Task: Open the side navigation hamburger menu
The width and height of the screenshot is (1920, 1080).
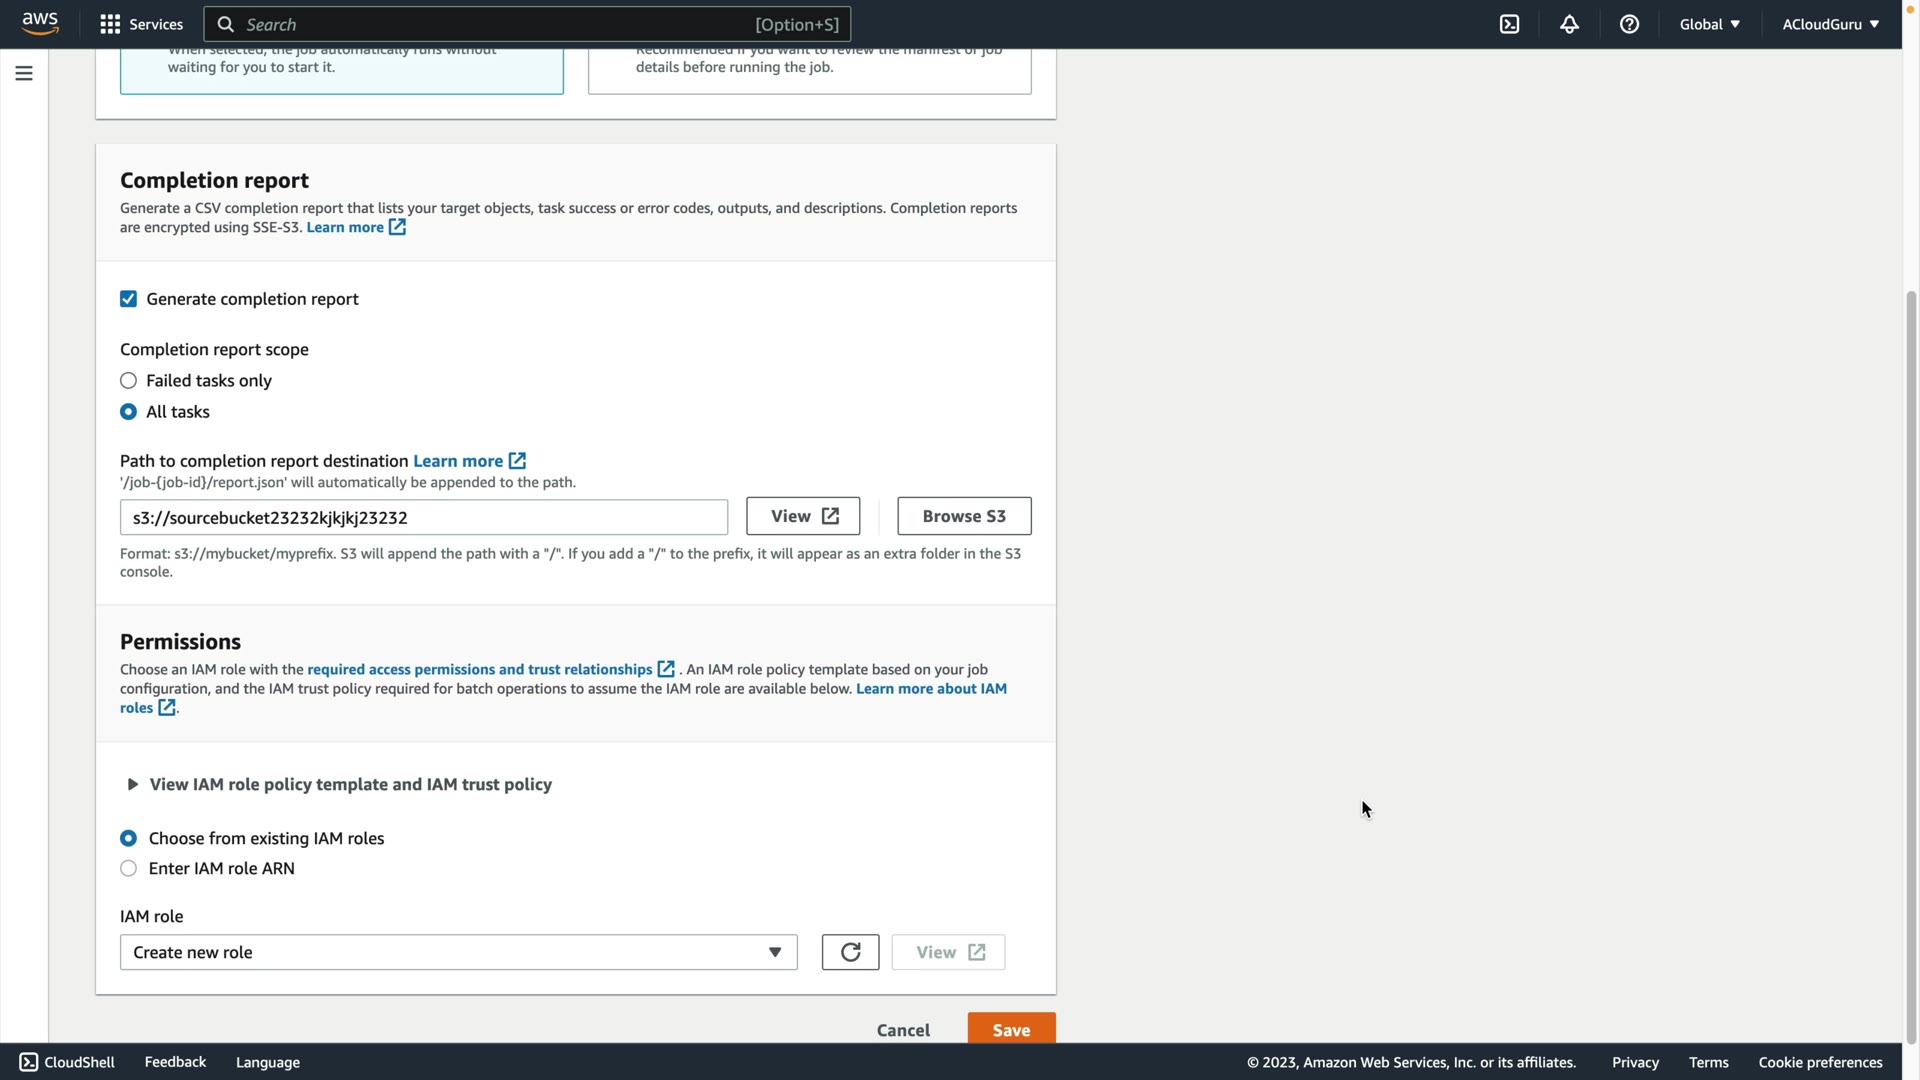Action: (x=24, y=73)
